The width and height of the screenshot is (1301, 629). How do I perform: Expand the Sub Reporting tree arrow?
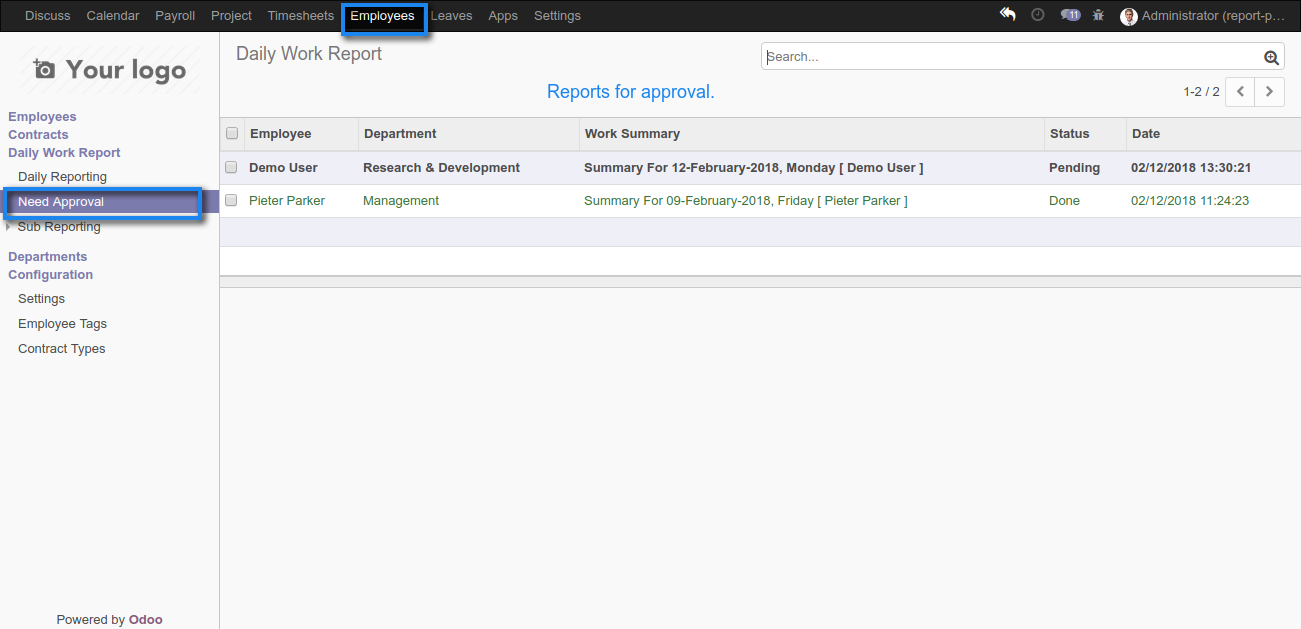coord(9,227)
